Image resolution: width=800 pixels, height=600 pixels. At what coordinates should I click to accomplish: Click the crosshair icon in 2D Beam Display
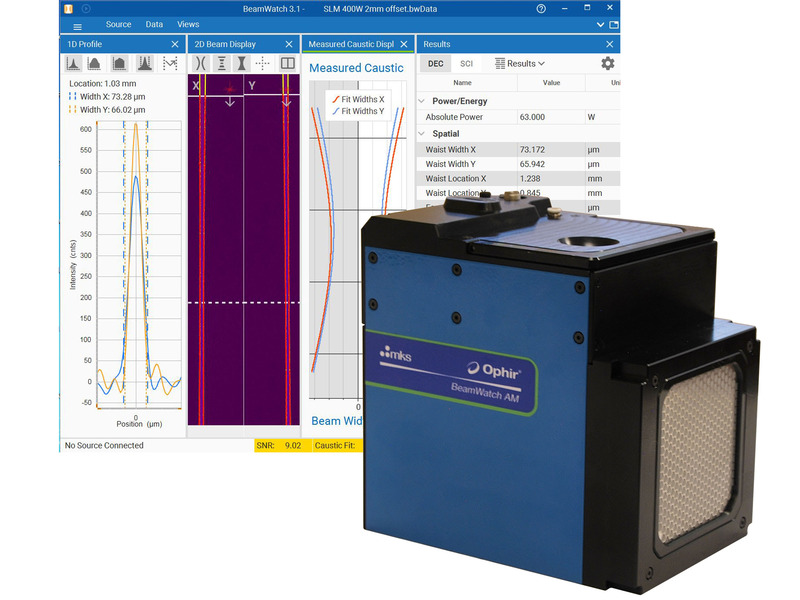pyautogui.click(x=264, y=64)
